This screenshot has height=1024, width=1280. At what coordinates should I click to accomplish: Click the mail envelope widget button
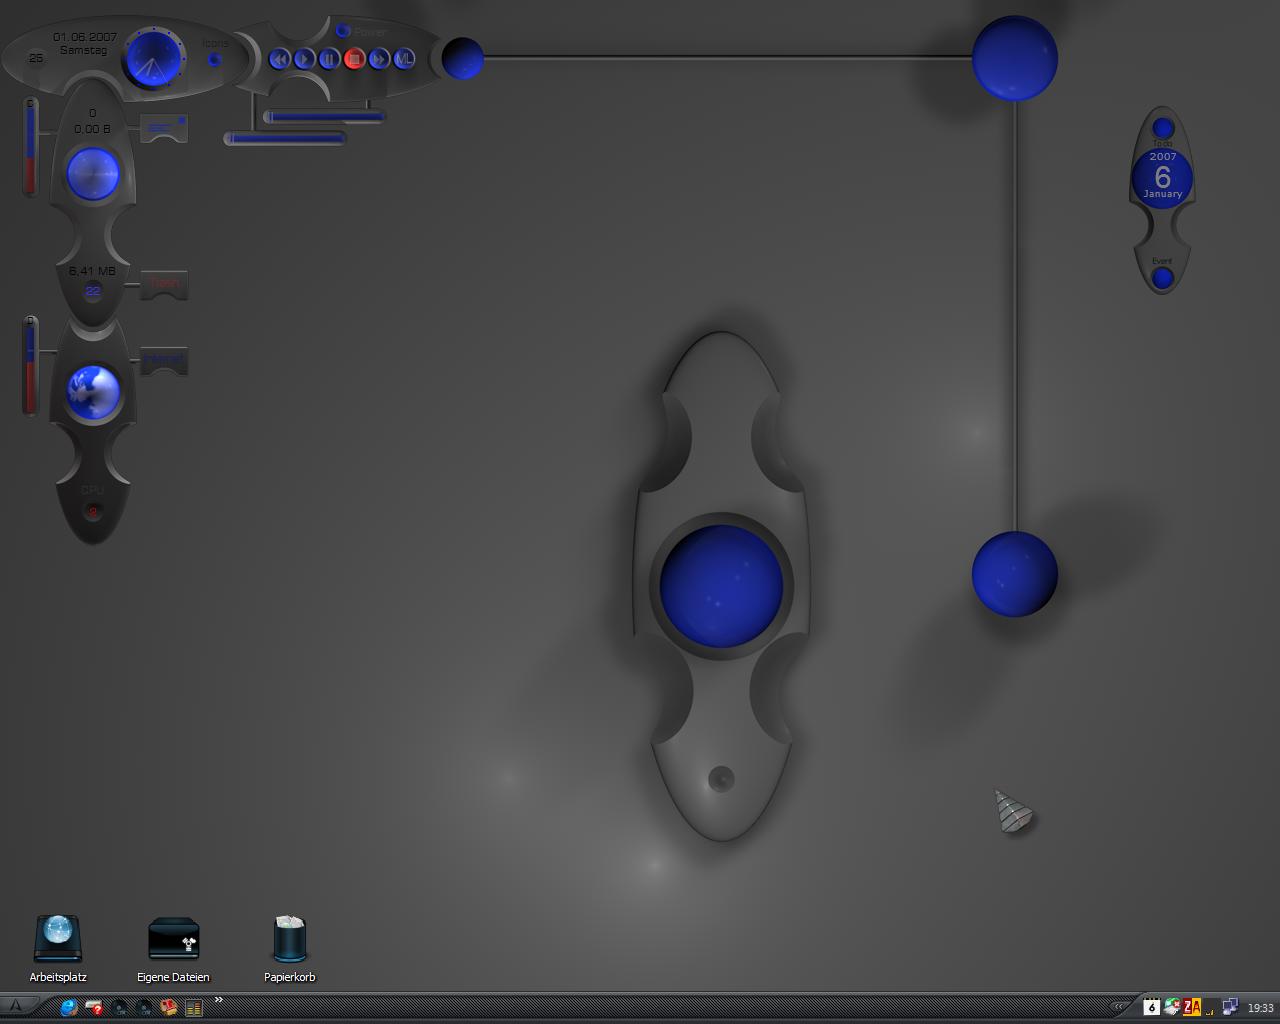click(x=164, y=128)
